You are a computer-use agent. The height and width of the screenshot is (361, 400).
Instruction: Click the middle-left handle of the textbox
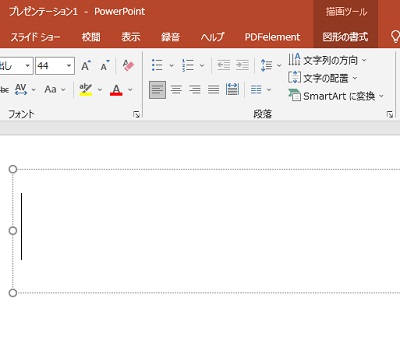pos(13,231)
